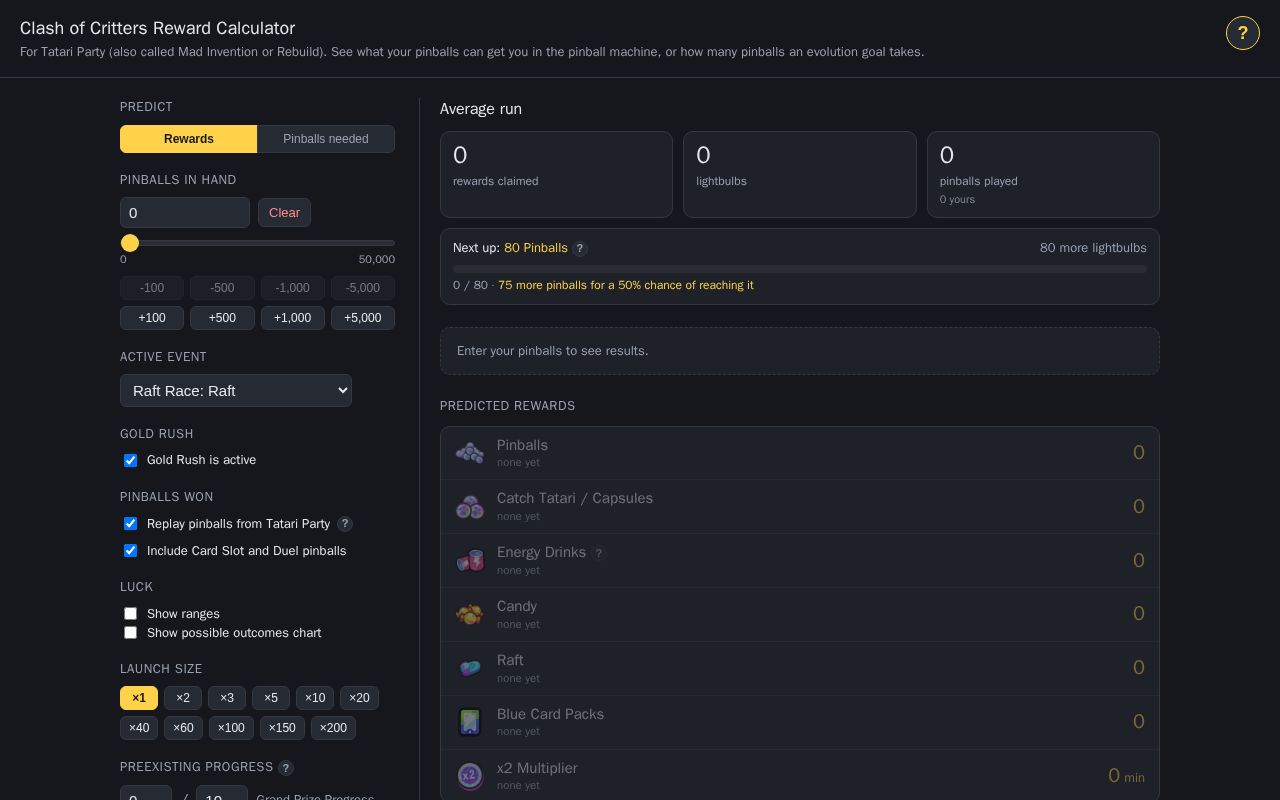Toggle Include Card Slot and Duel pinballs
1280x800 pixels.
[x=130, y=551]
